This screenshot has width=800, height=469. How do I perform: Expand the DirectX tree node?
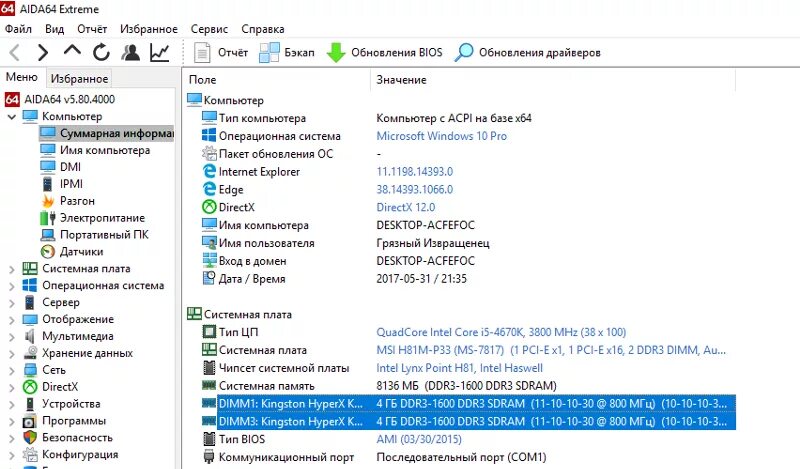[x=12, y=387]
